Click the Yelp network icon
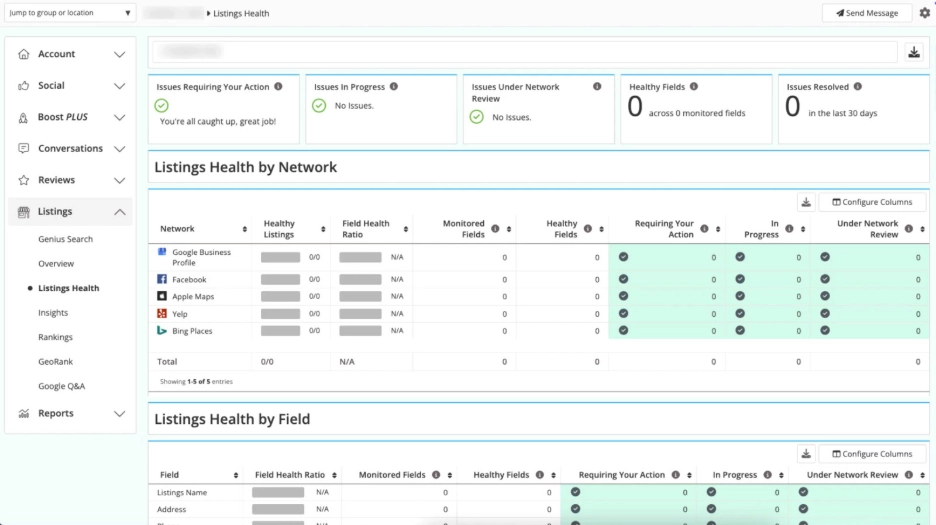This screenshot has height=525, width=936. click(162, 313)
